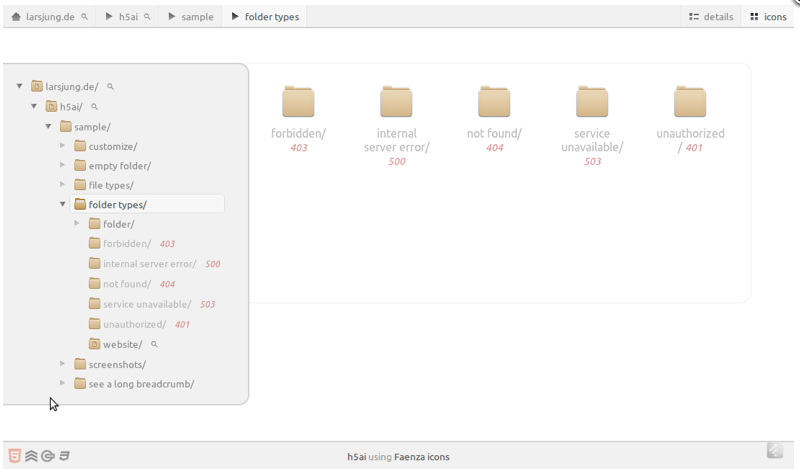Open the service unavailable folder icon

(592, 102)
